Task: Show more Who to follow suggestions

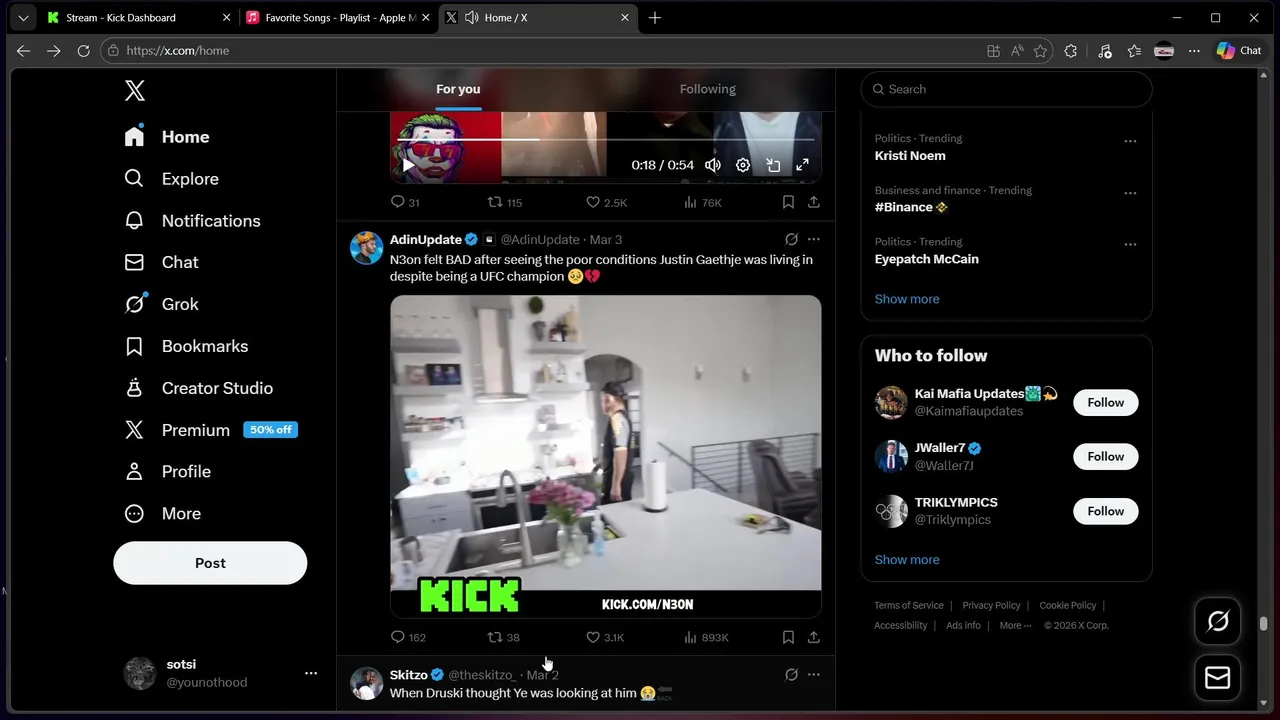Action: [x=907, y=560]
